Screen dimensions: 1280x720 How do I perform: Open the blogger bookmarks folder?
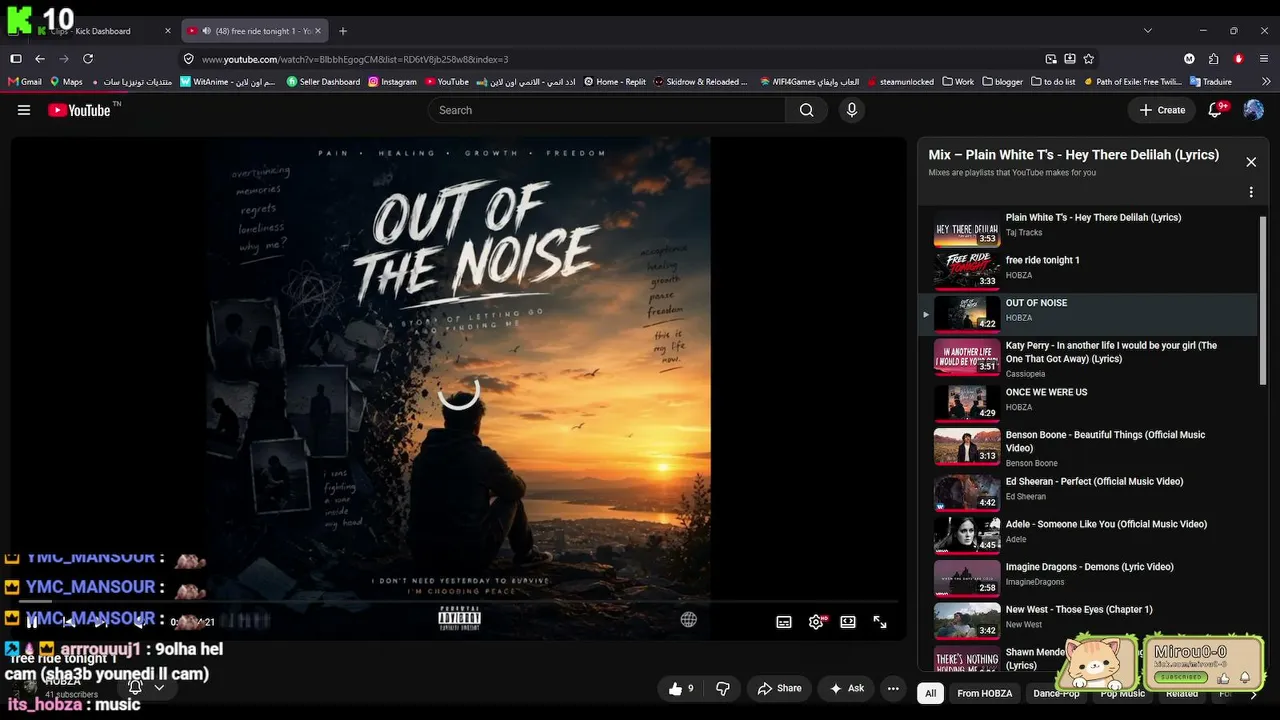pos(1003,82)
